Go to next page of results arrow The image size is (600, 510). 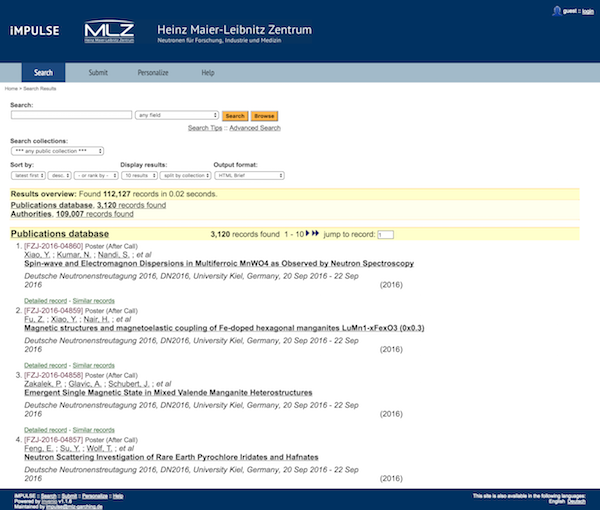307,234
